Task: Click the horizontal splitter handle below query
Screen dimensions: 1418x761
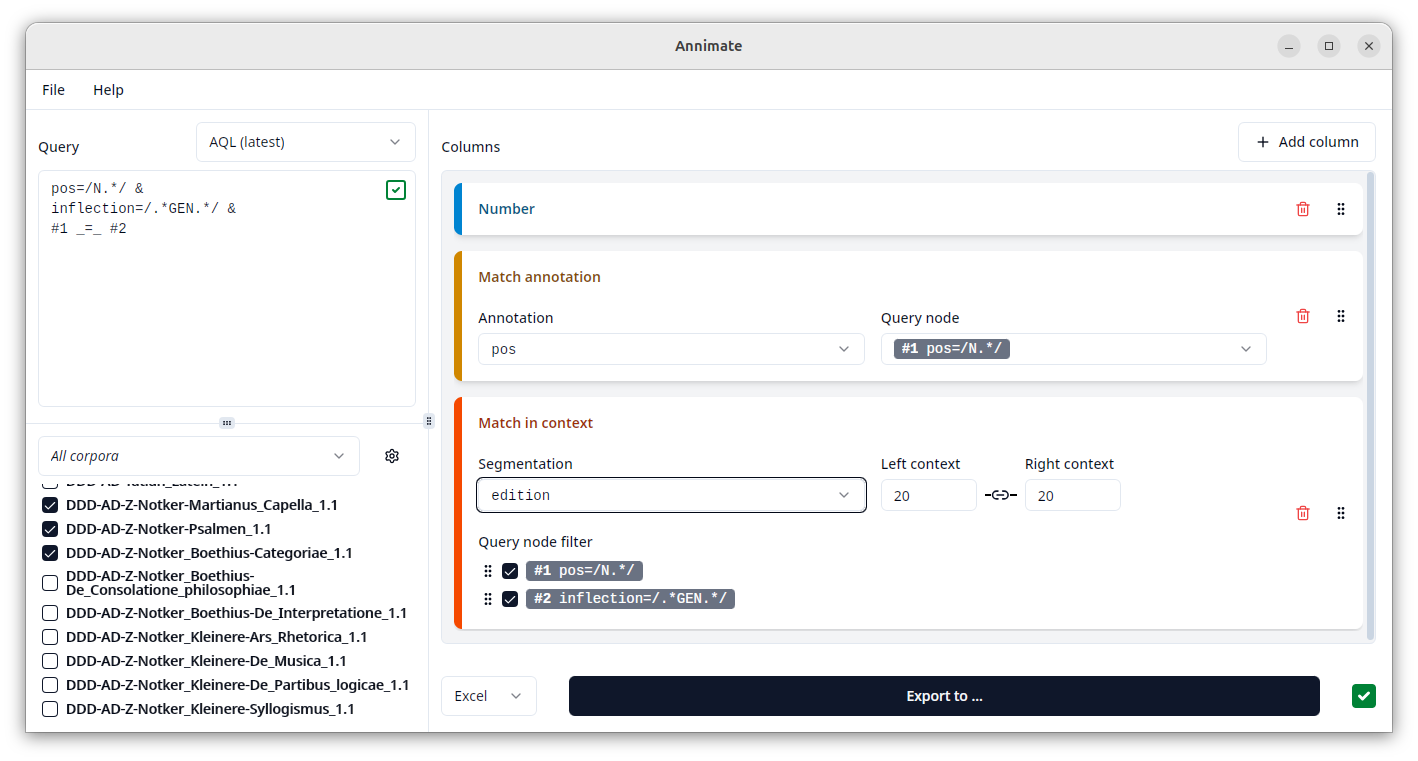Action: coord(227,423)
